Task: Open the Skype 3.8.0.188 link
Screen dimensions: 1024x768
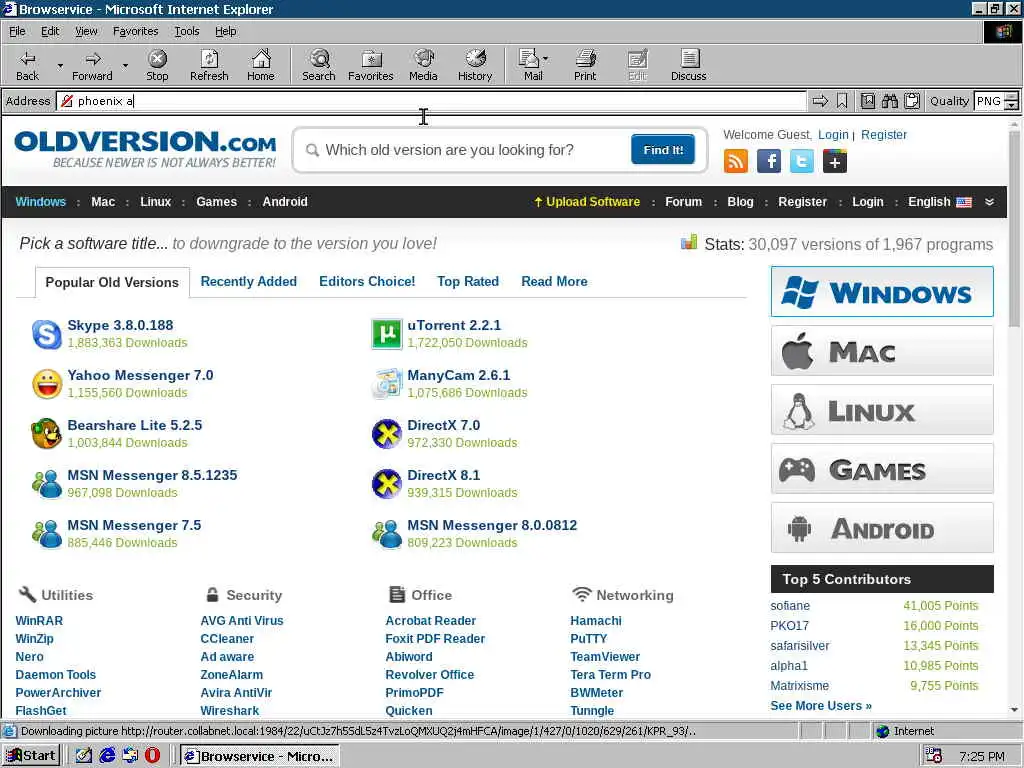Action: (120, 325)
